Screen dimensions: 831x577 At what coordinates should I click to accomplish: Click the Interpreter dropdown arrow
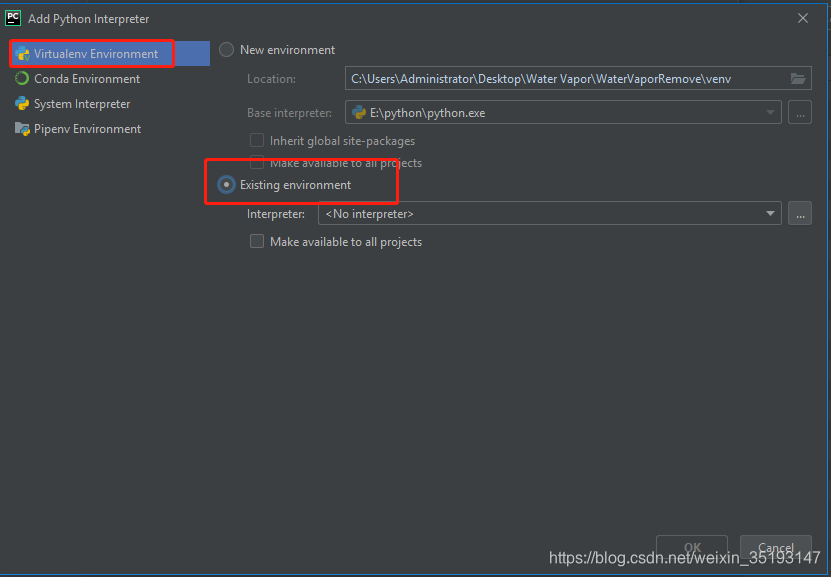click(x=770, y=214)
